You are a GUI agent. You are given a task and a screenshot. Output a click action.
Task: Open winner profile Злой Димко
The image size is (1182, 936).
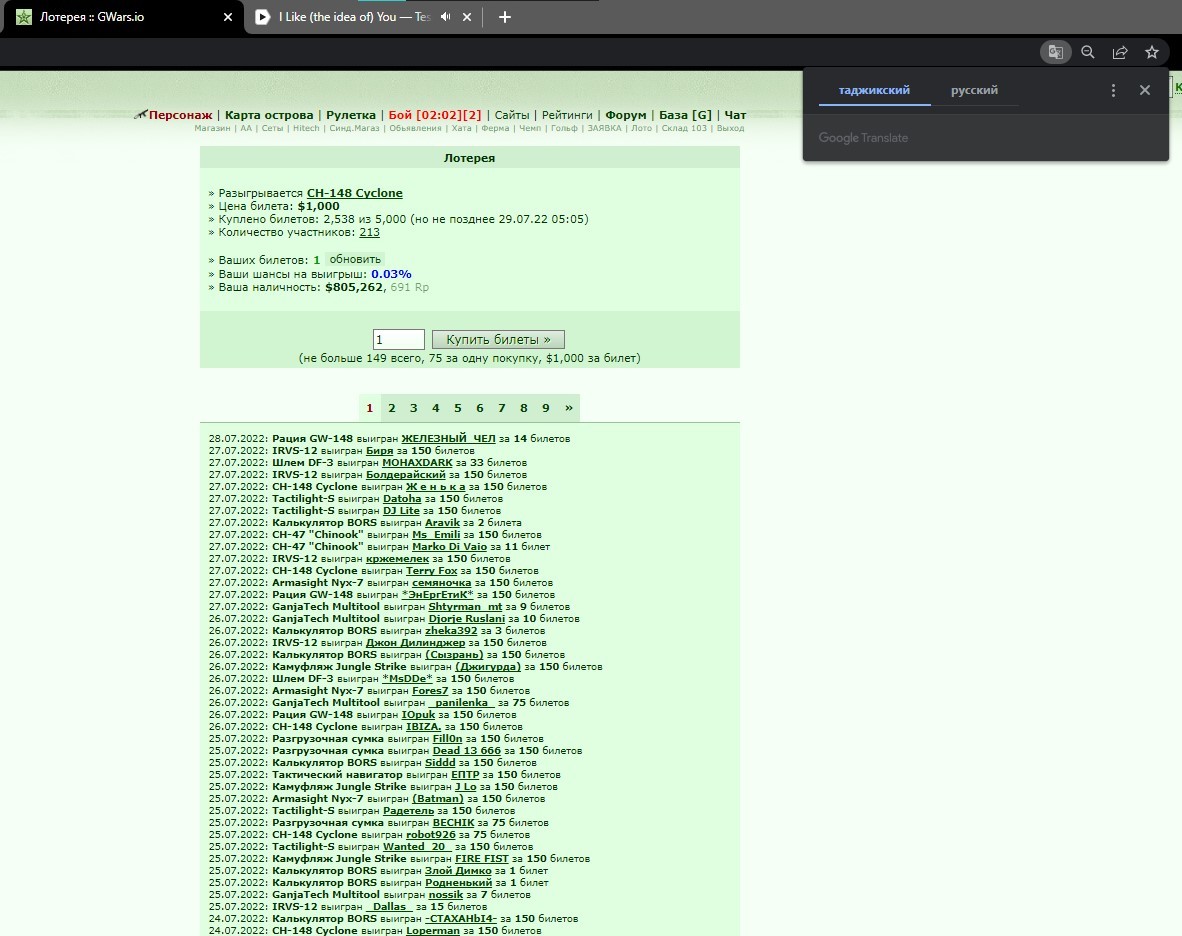(x=458, y=870)
